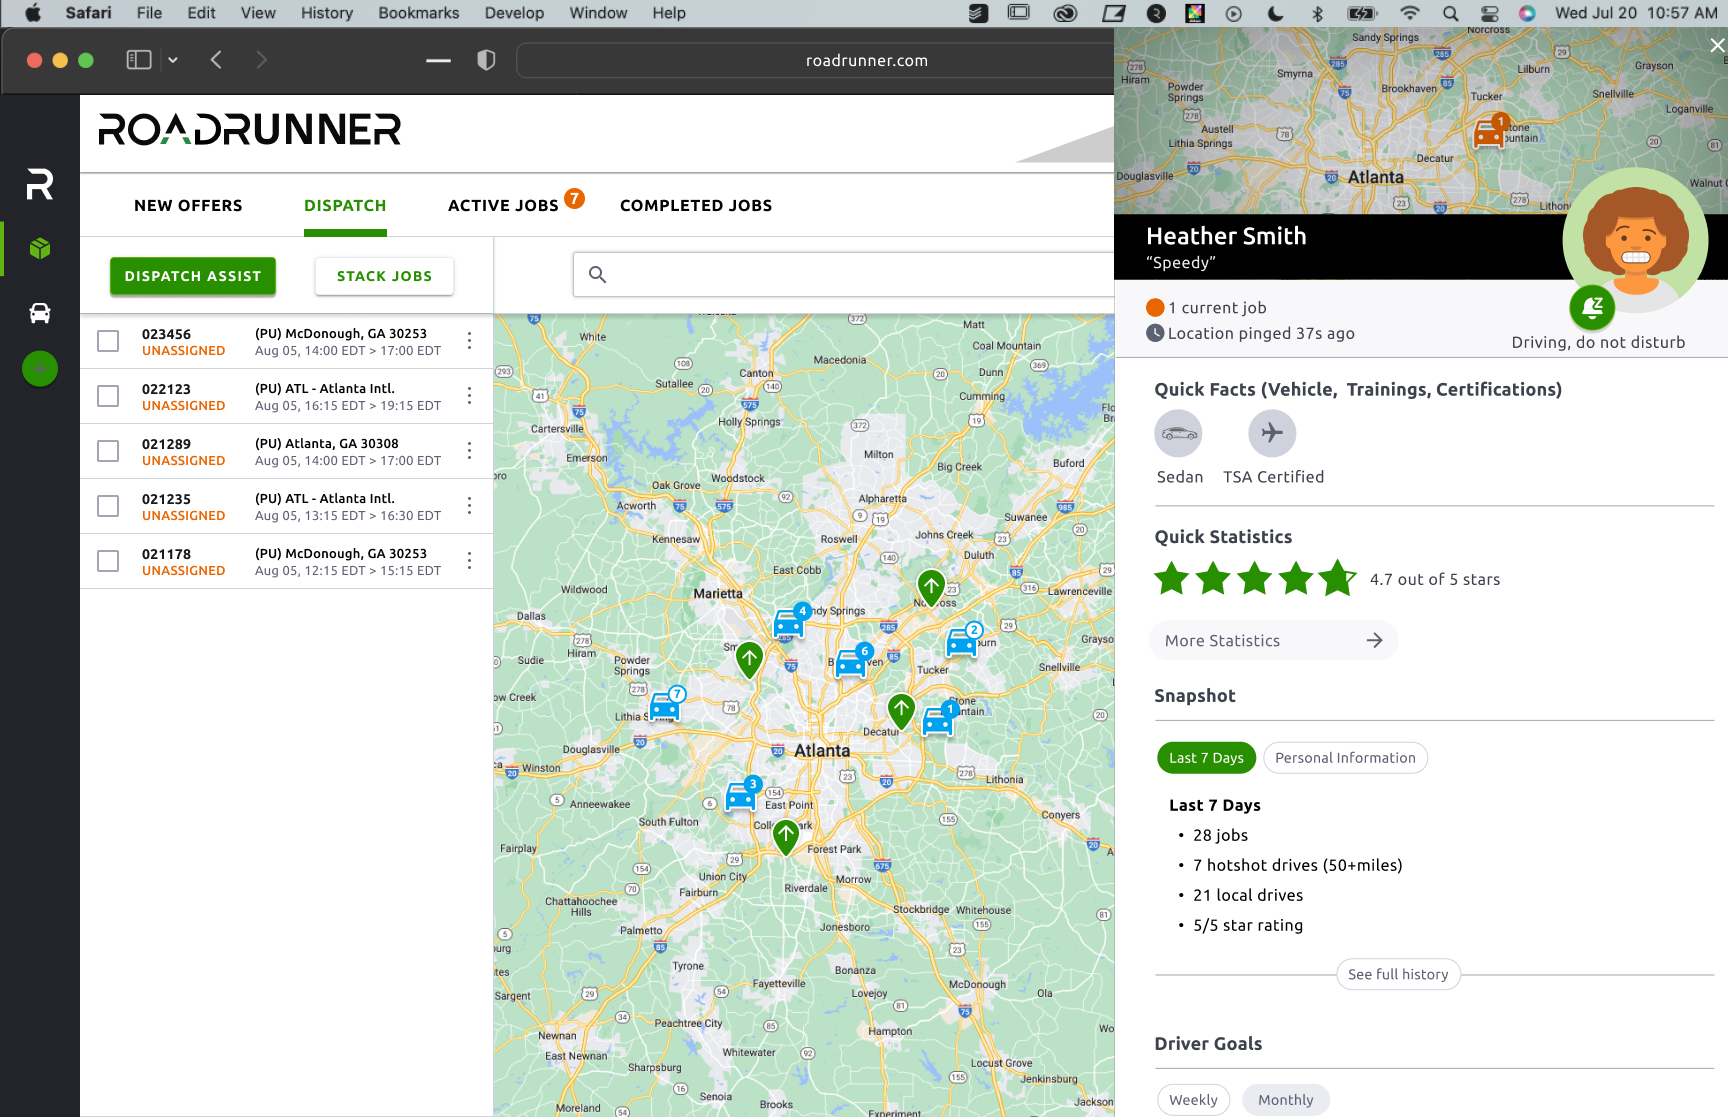Open options menu for job 021289
The image size is (1728, 1117).
pyautogui.click(x=469, y=451)
